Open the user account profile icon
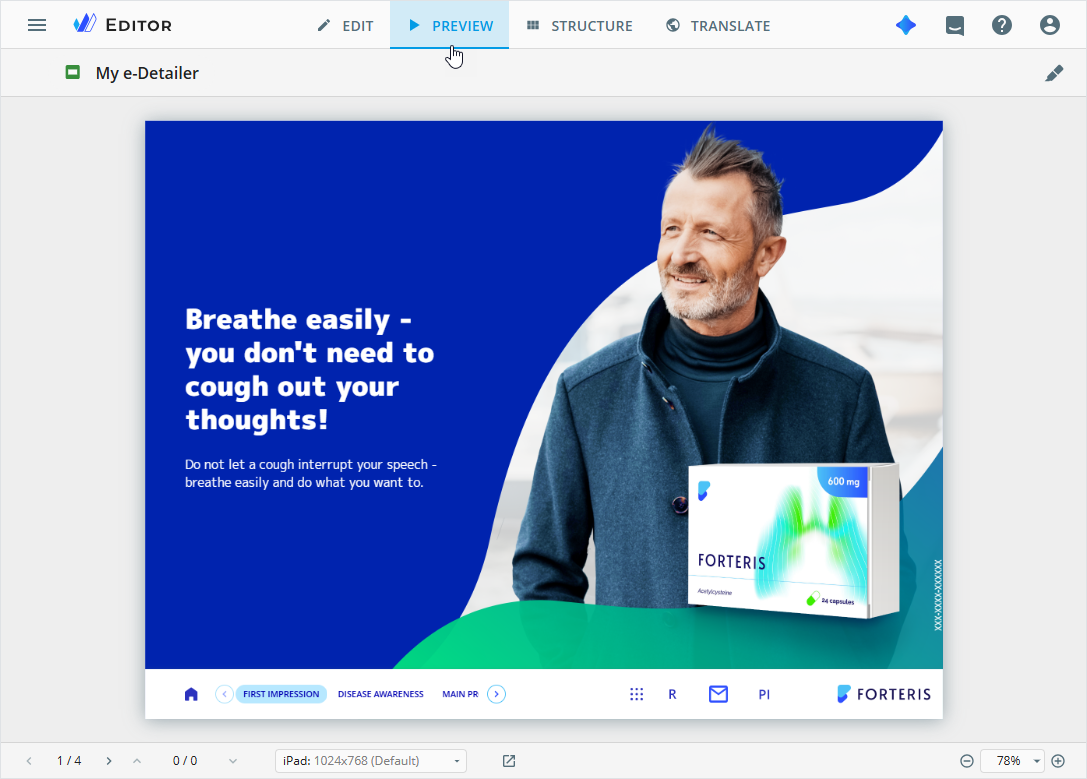 [1050, 26]
